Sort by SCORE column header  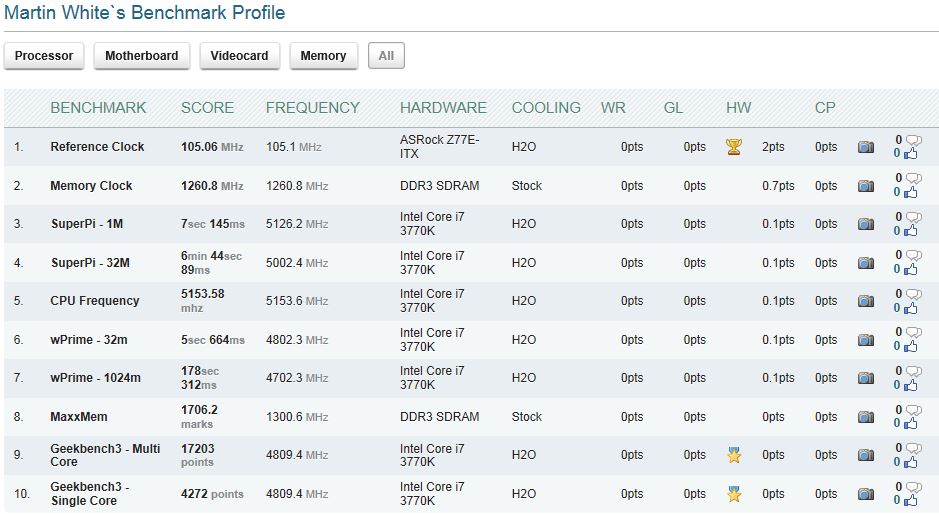pyautogui.click(x=207, y=108)
